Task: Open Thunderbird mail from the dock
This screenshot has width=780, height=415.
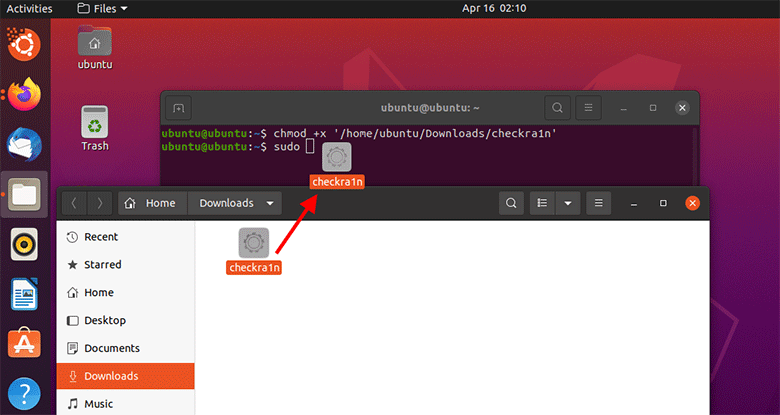Action: [24, 144]
